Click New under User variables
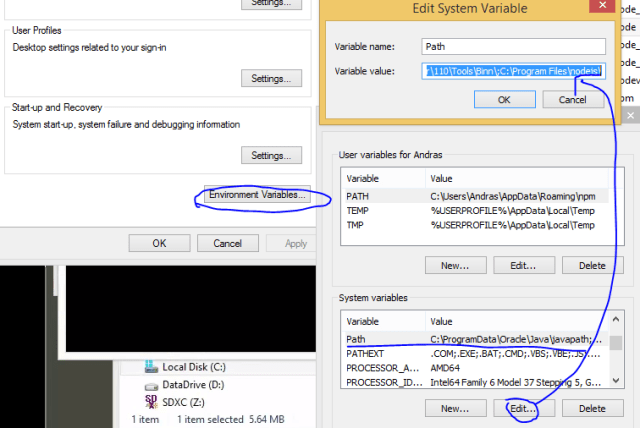 click(455, 265)
